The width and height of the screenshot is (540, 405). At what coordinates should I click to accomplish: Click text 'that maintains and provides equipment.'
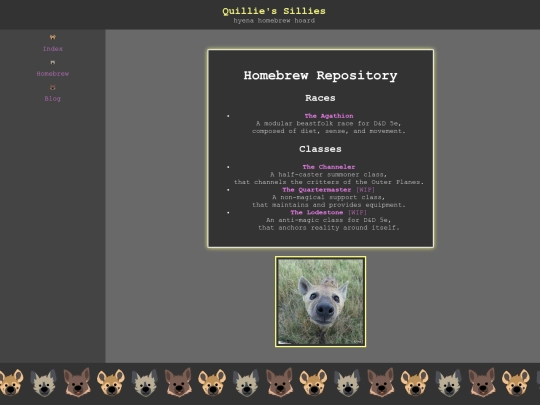point(329,205)
